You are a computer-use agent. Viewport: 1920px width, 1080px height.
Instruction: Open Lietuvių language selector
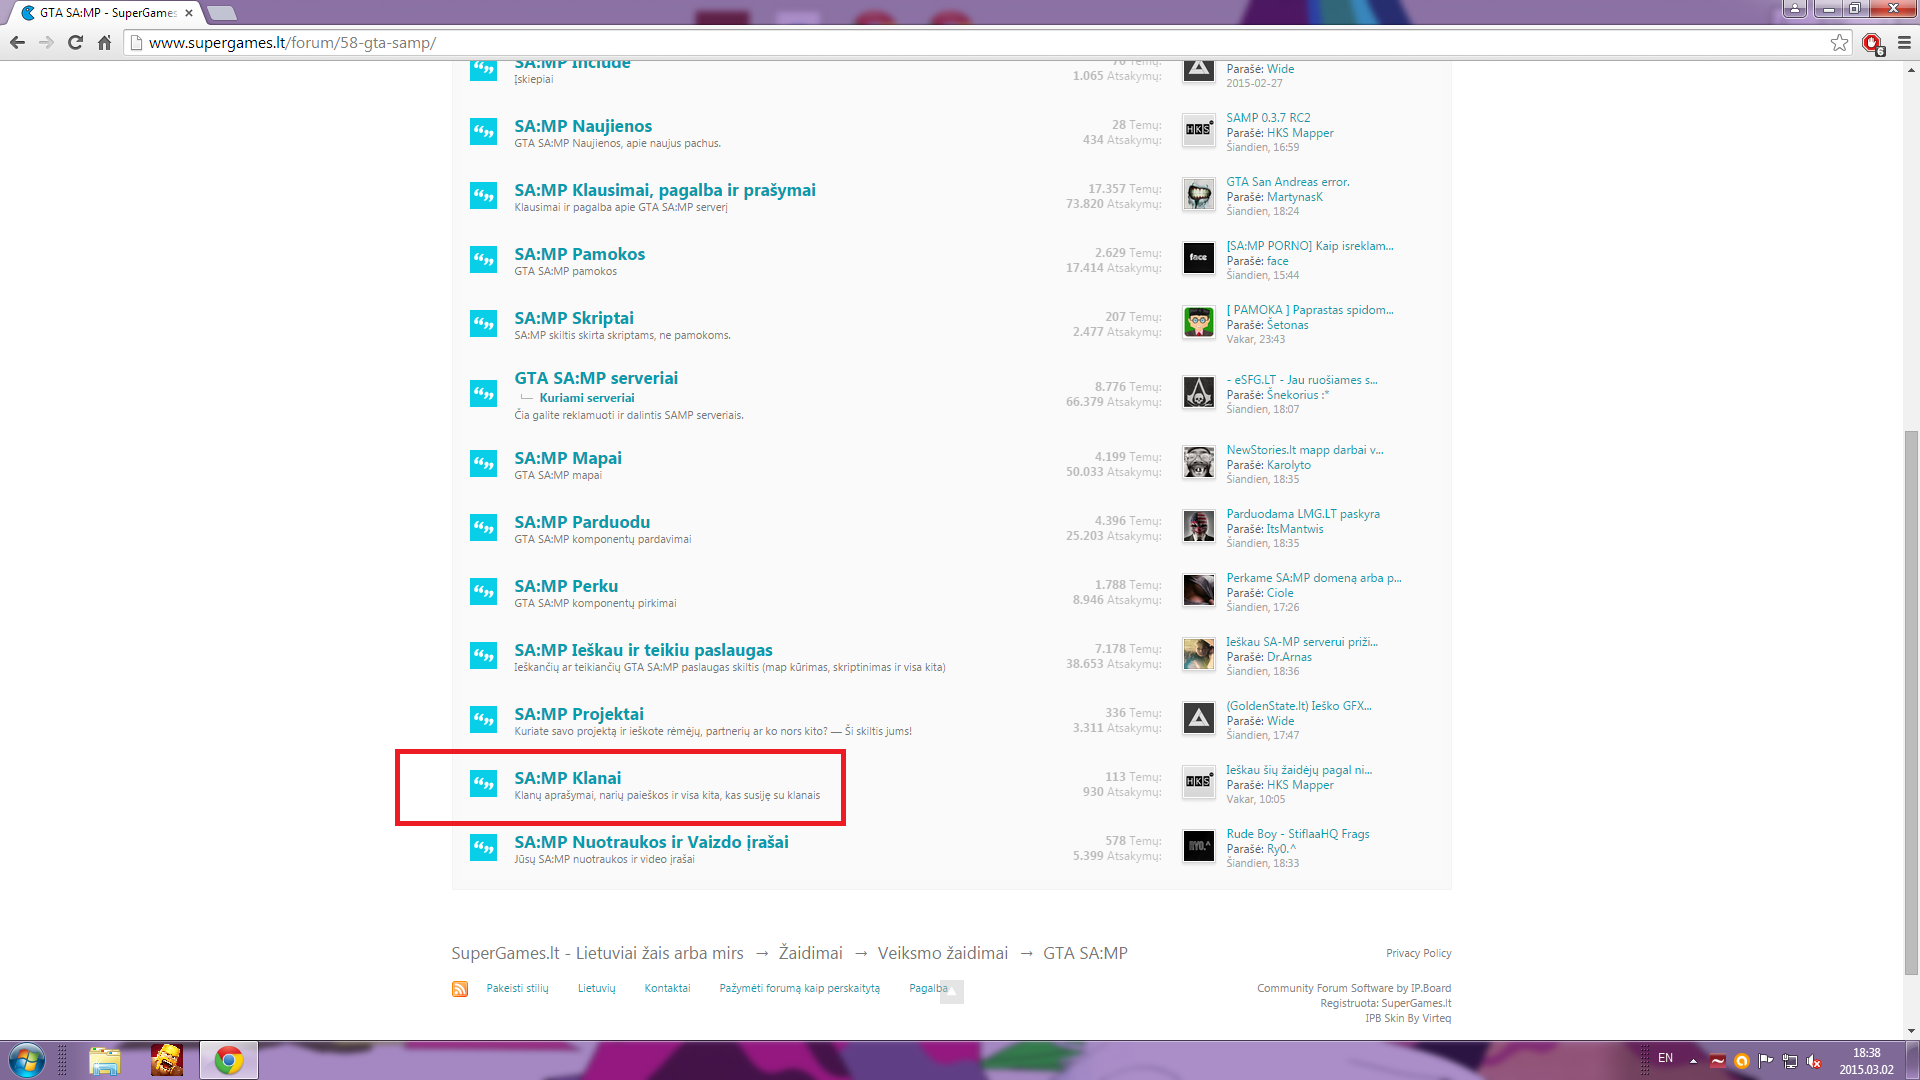[x=596, y=988]
